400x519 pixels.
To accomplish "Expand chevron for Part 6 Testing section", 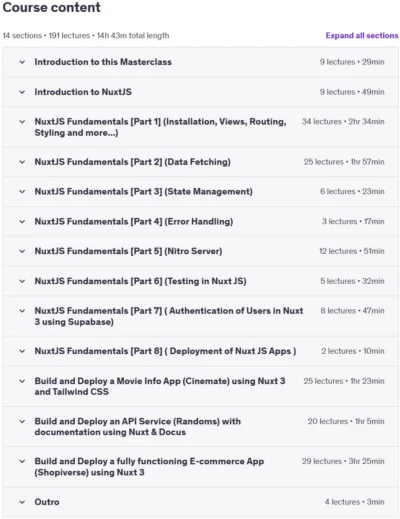I will [x=22, y=281].
